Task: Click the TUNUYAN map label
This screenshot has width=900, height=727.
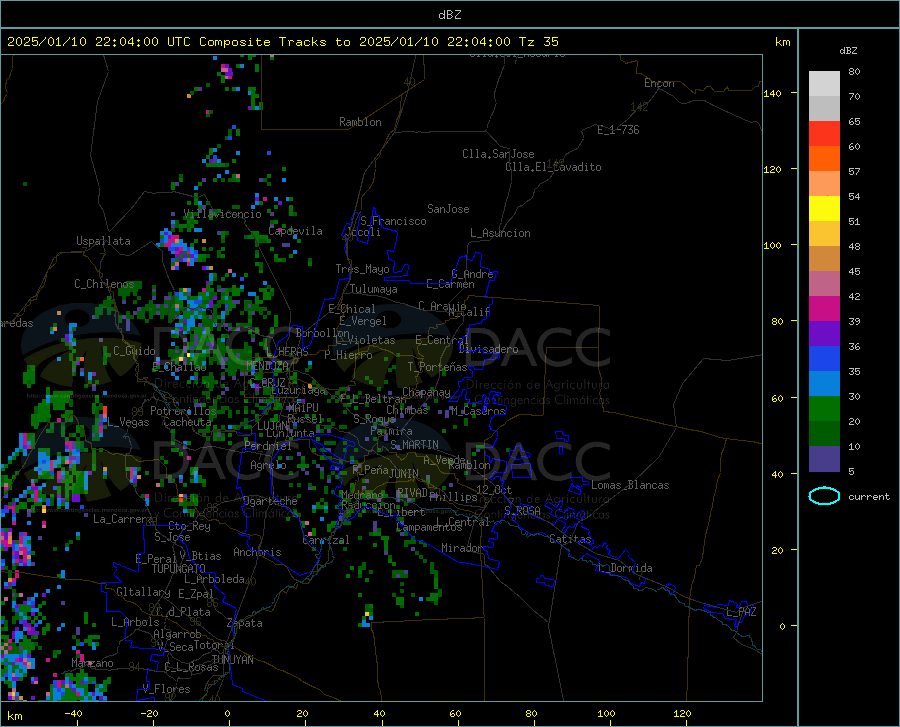Action: pos(232,660)
